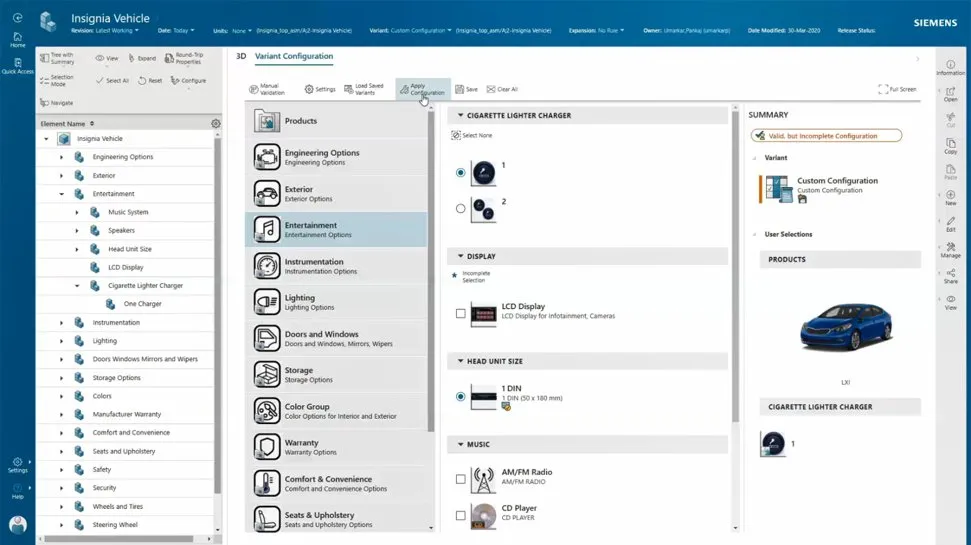Click the Apply Configuration toolbar icon
The image size is (971, 545).
(404, 89)
